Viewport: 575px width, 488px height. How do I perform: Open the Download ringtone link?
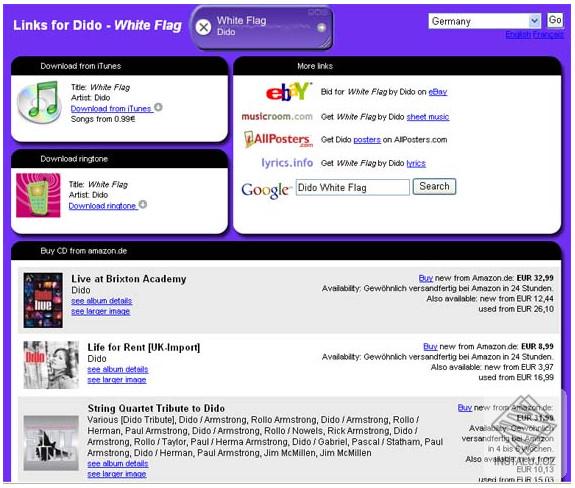click(103, 206)
